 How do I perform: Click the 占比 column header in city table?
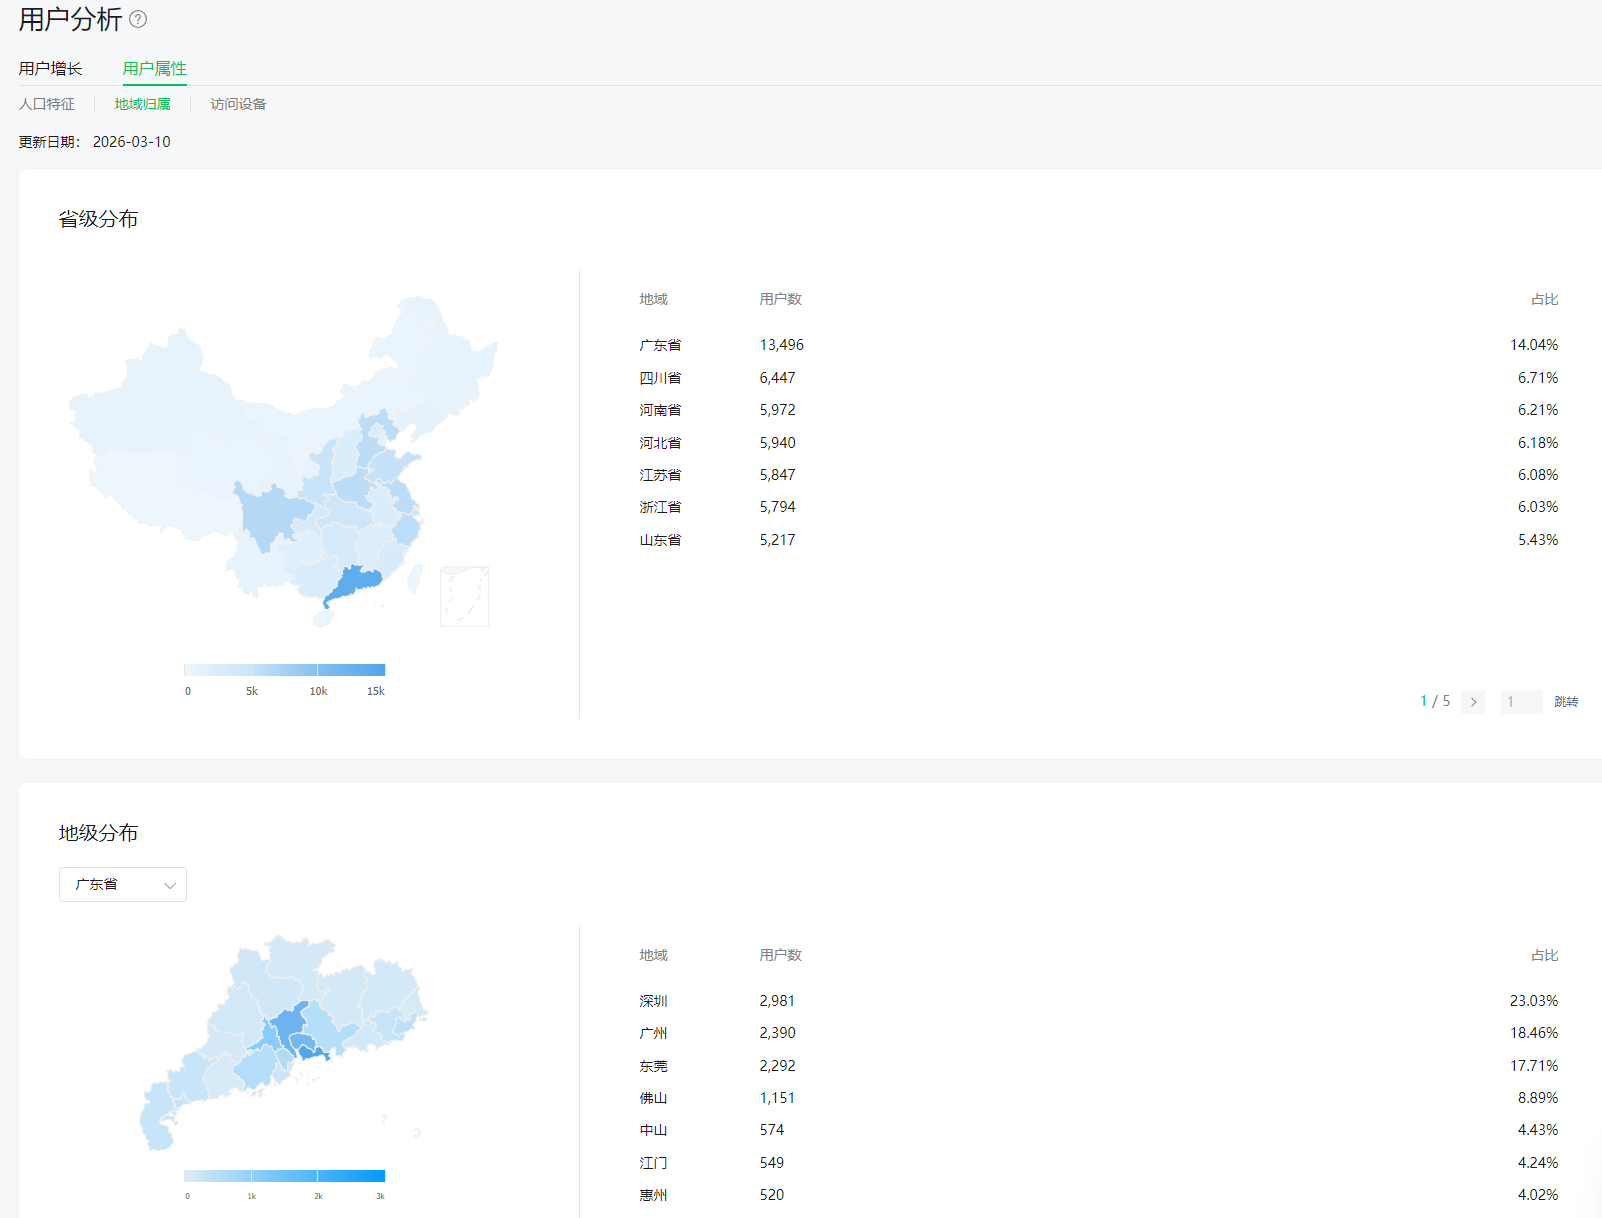click(x=1544, y=955)
